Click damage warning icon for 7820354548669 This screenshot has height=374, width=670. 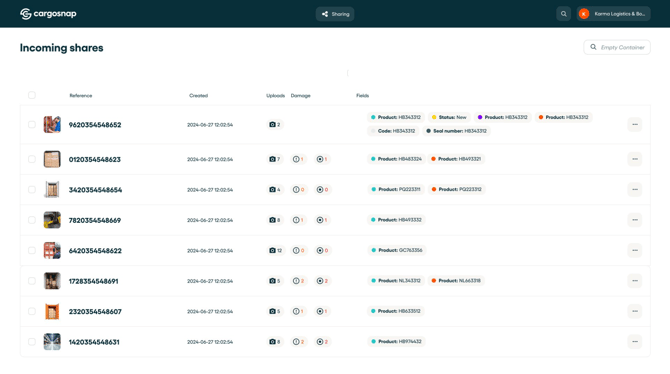point(296,220)
